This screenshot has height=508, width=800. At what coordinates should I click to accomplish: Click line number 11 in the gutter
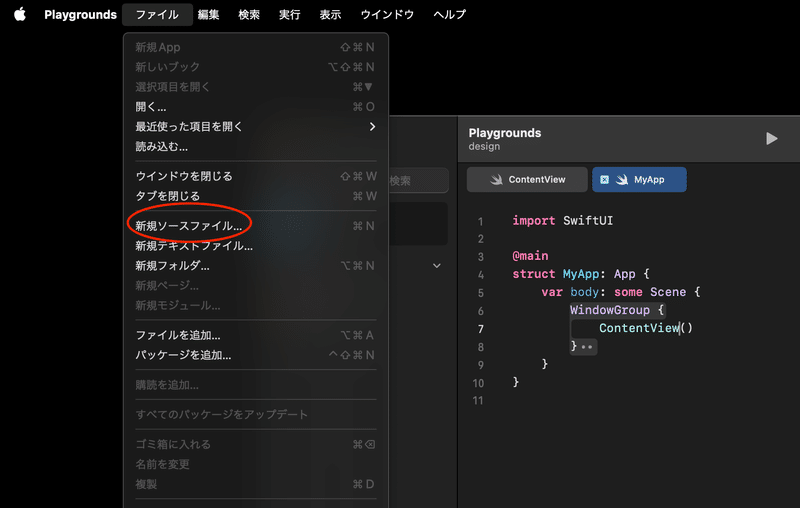478,401
